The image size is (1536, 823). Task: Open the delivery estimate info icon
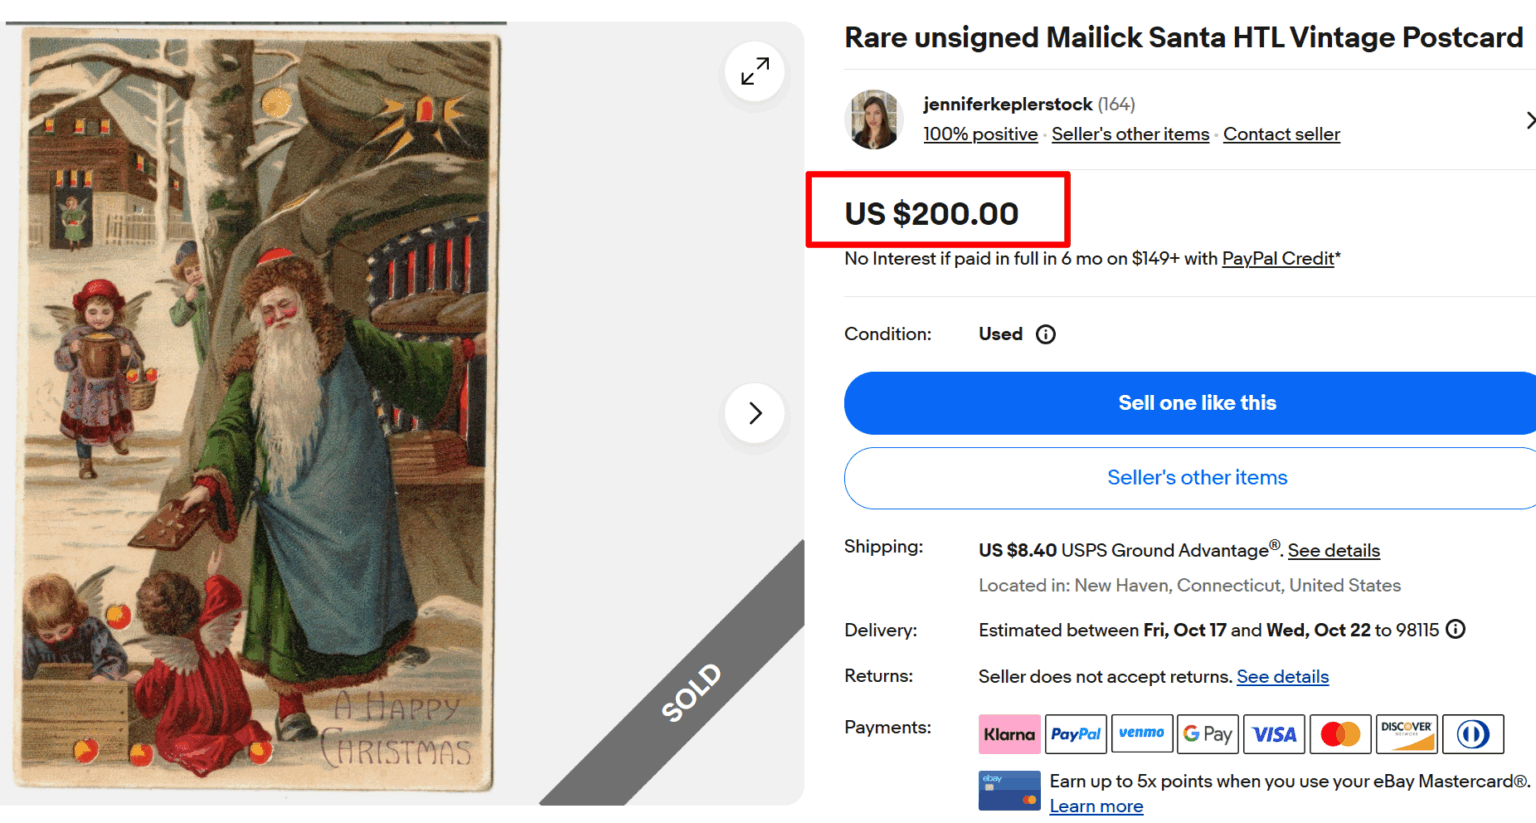pos(1455,629)
